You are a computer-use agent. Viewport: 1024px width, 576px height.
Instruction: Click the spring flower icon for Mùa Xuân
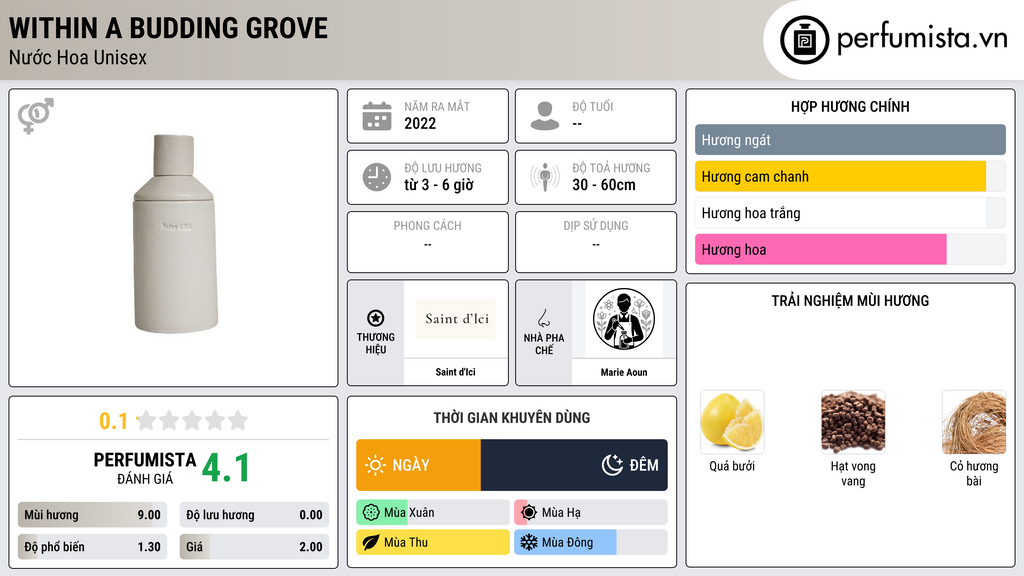pos(371,513)
